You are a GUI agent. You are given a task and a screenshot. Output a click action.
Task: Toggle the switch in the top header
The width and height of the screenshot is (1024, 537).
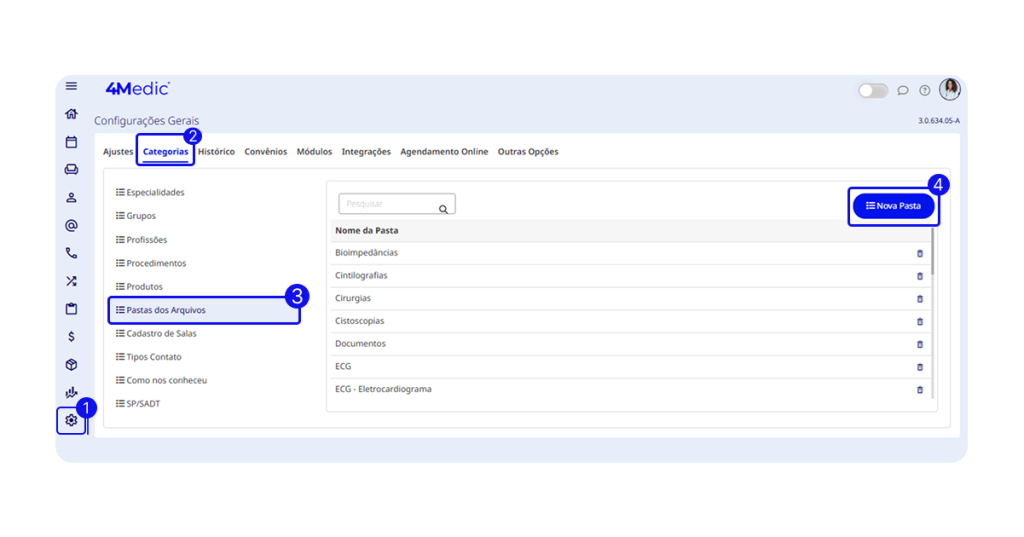872,90
